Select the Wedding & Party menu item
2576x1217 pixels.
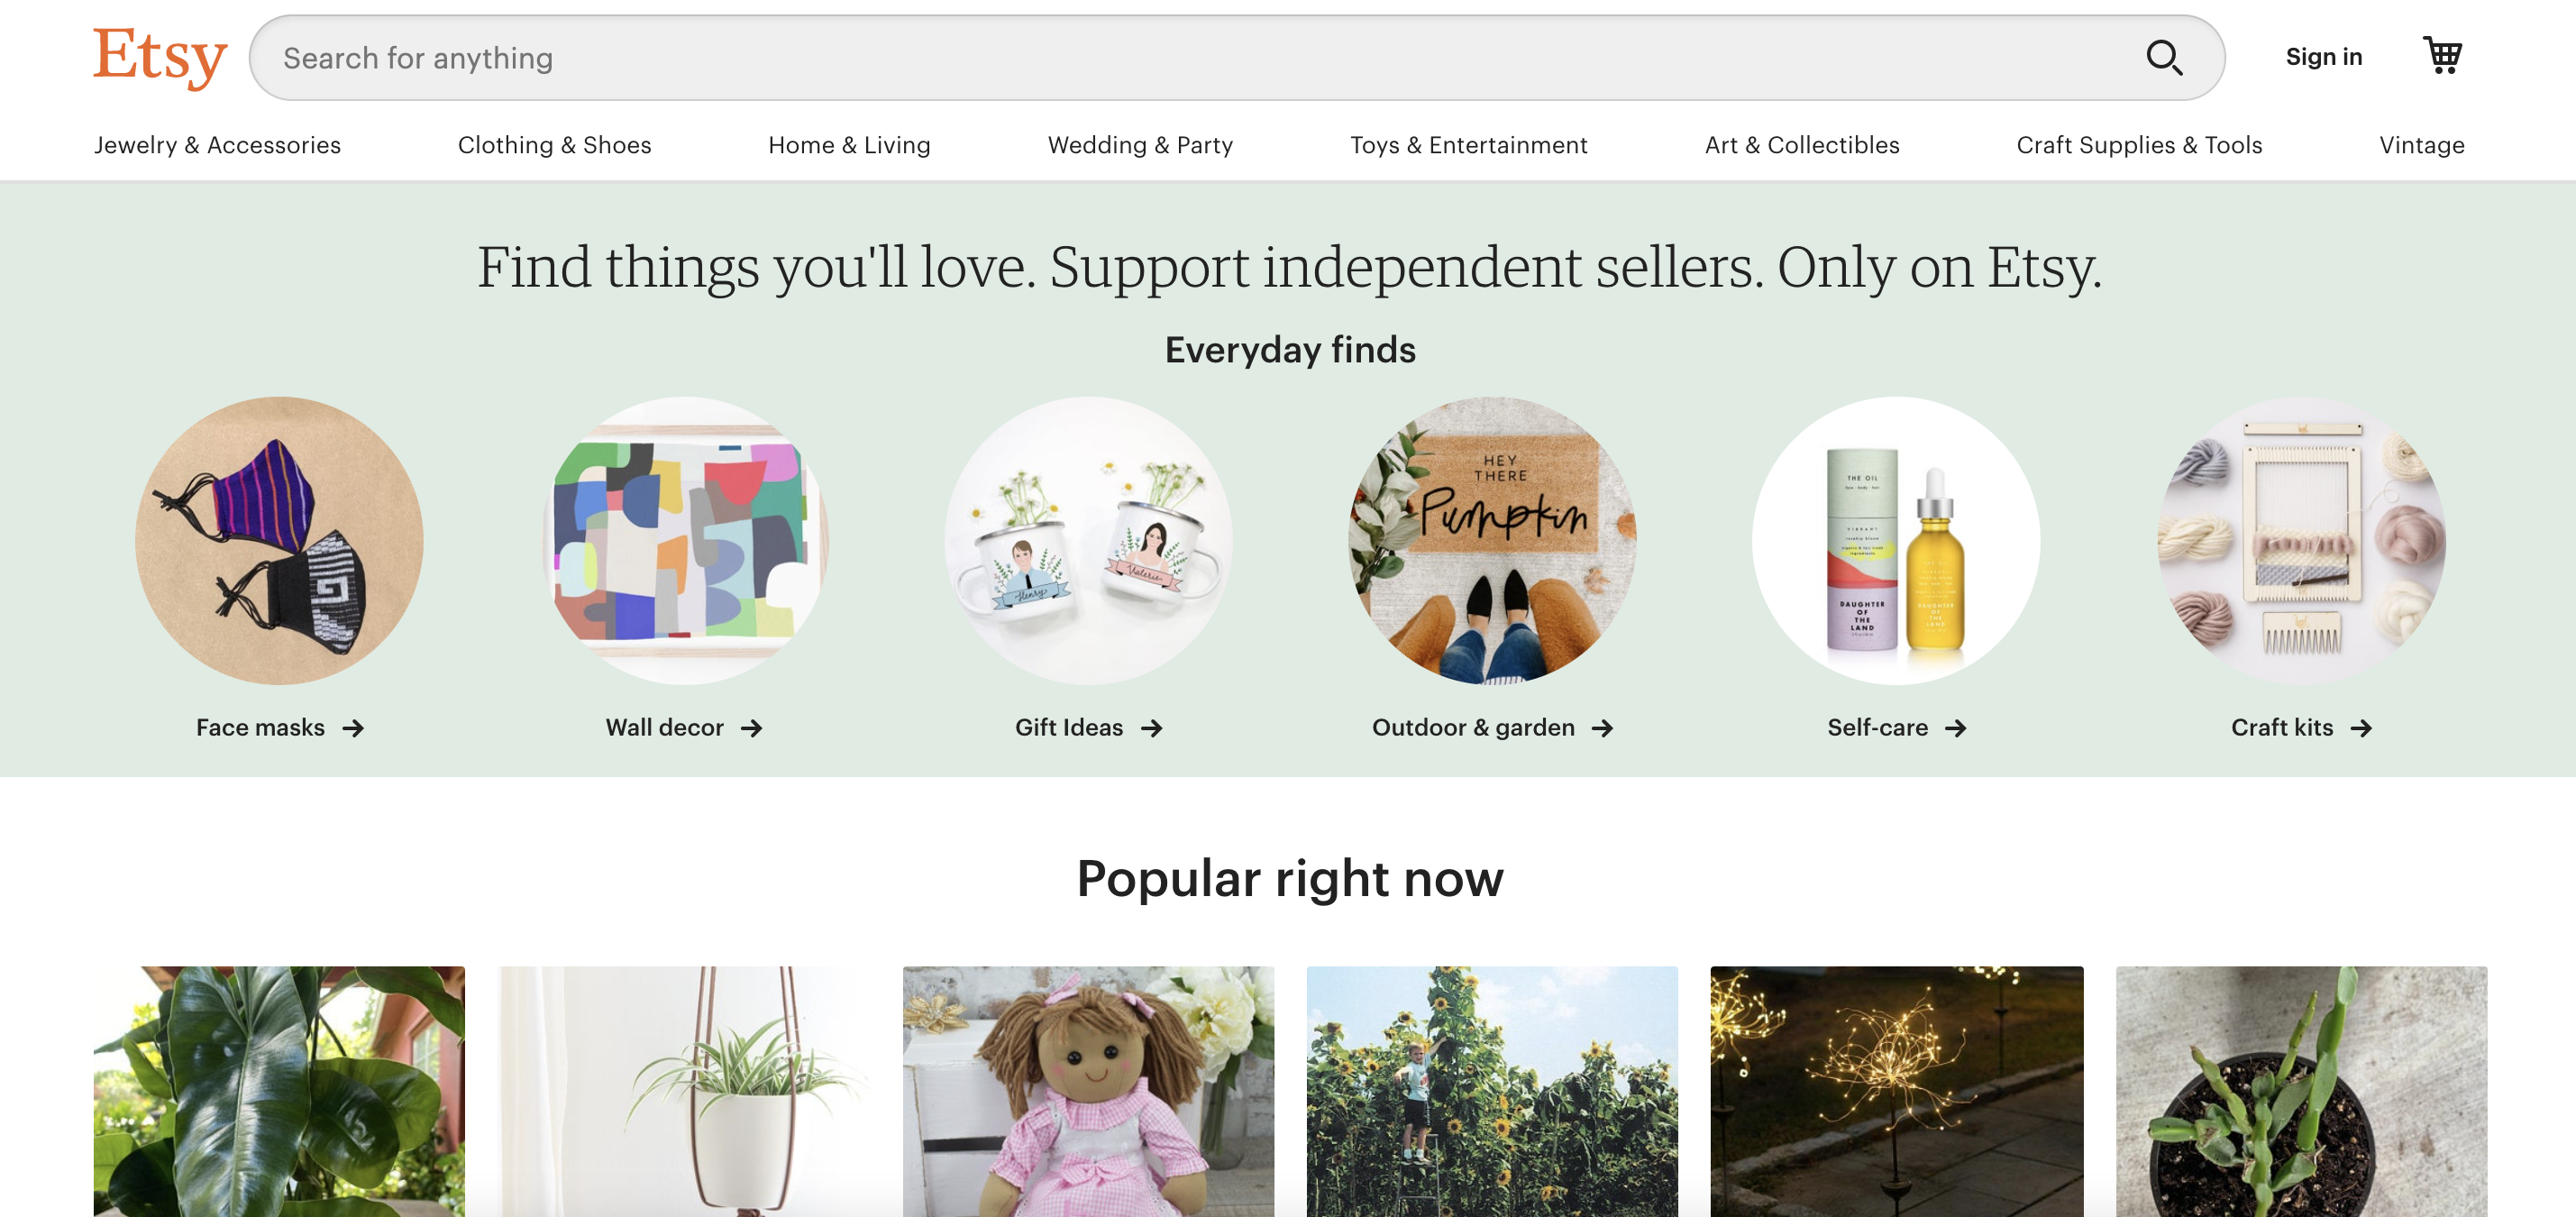point(1140,144)
